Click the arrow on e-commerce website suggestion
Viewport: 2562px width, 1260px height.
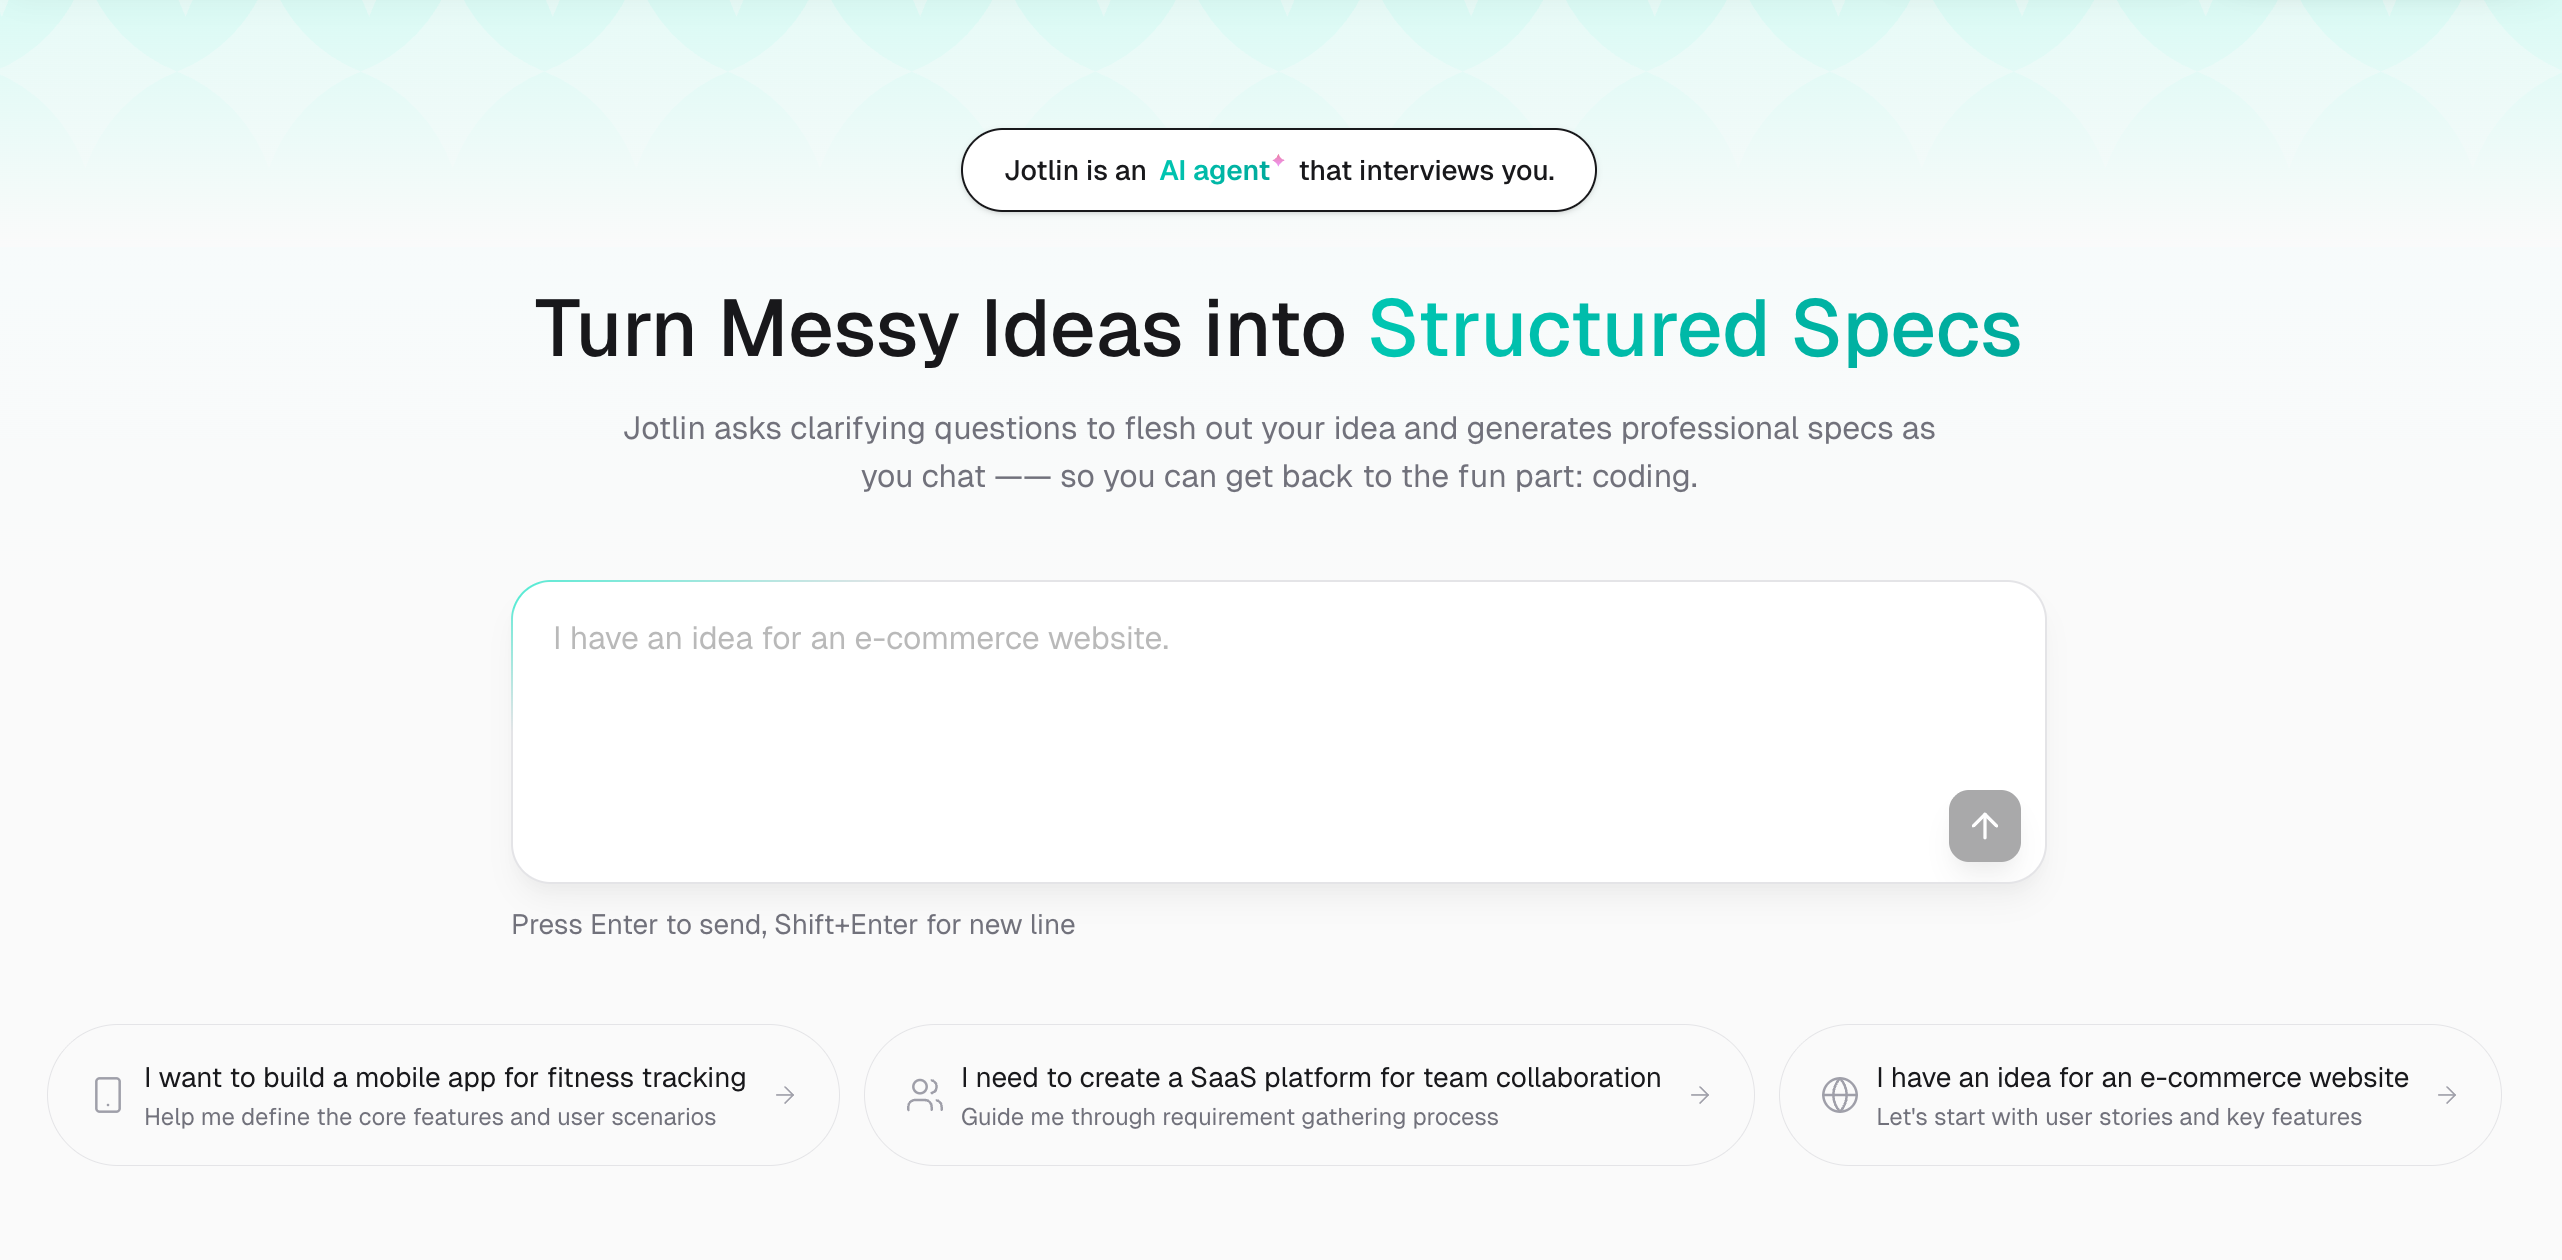point(2447,1095)
